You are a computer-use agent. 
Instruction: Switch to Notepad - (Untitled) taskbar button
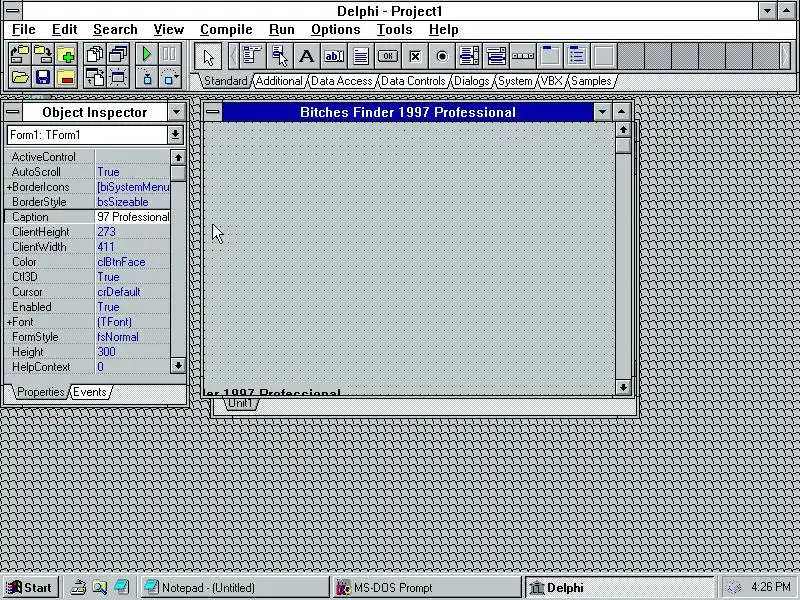tap(235, 588)
